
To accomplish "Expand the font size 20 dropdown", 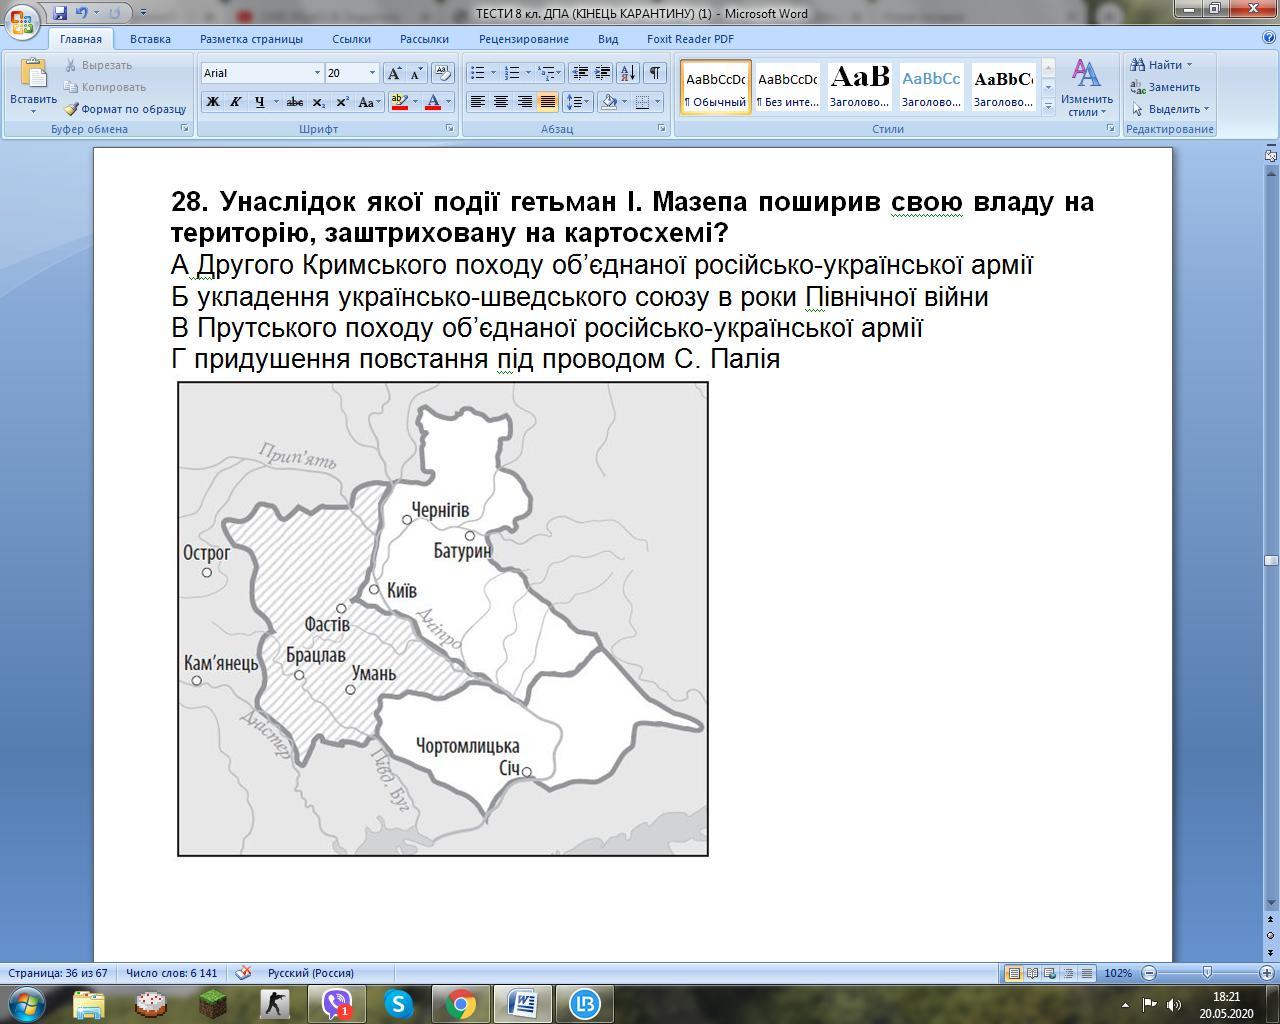I will pyautogui.click(x=372, y=73).
